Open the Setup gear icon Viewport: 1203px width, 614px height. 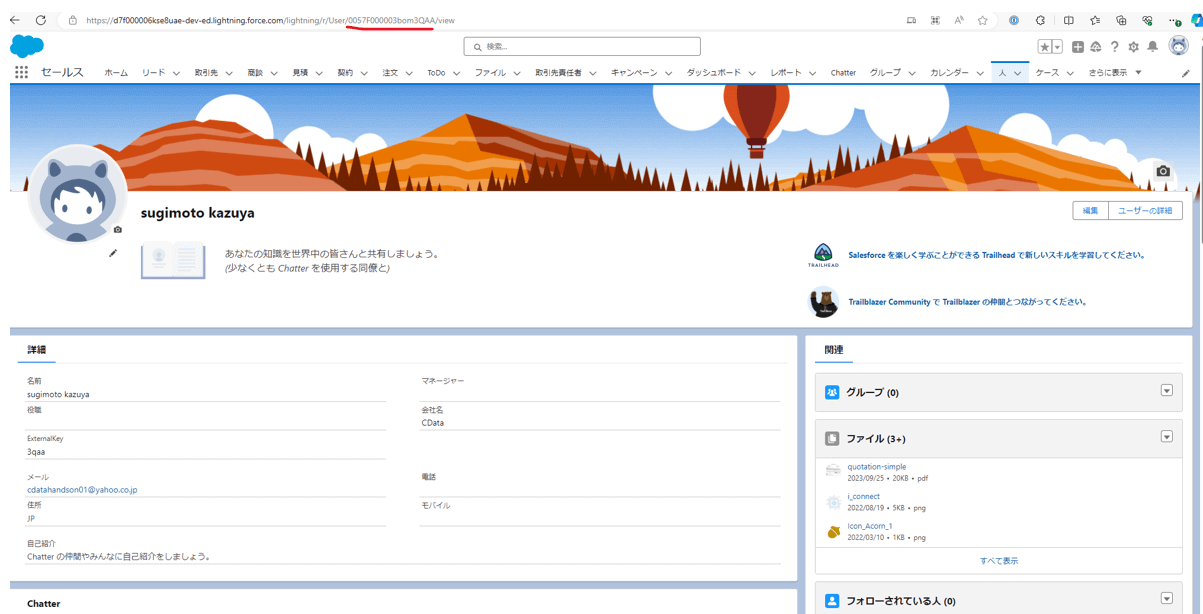pos(1133,47)
